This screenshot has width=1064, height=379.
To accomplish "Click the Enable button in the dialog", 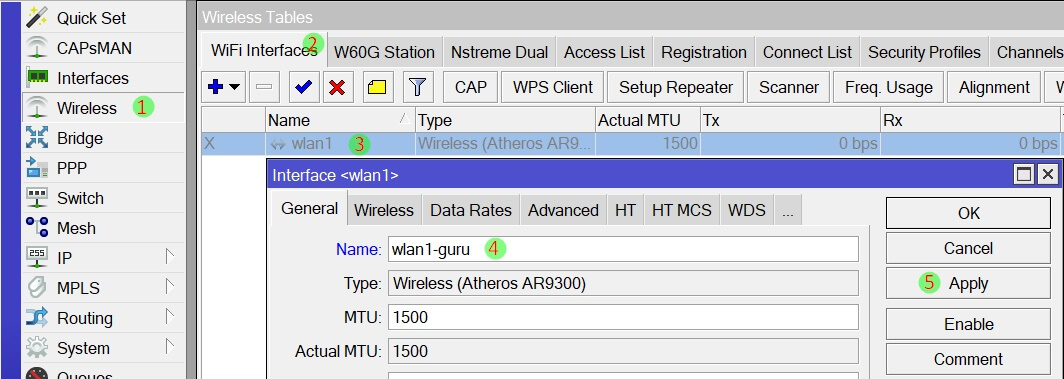I will click(968, 325).
